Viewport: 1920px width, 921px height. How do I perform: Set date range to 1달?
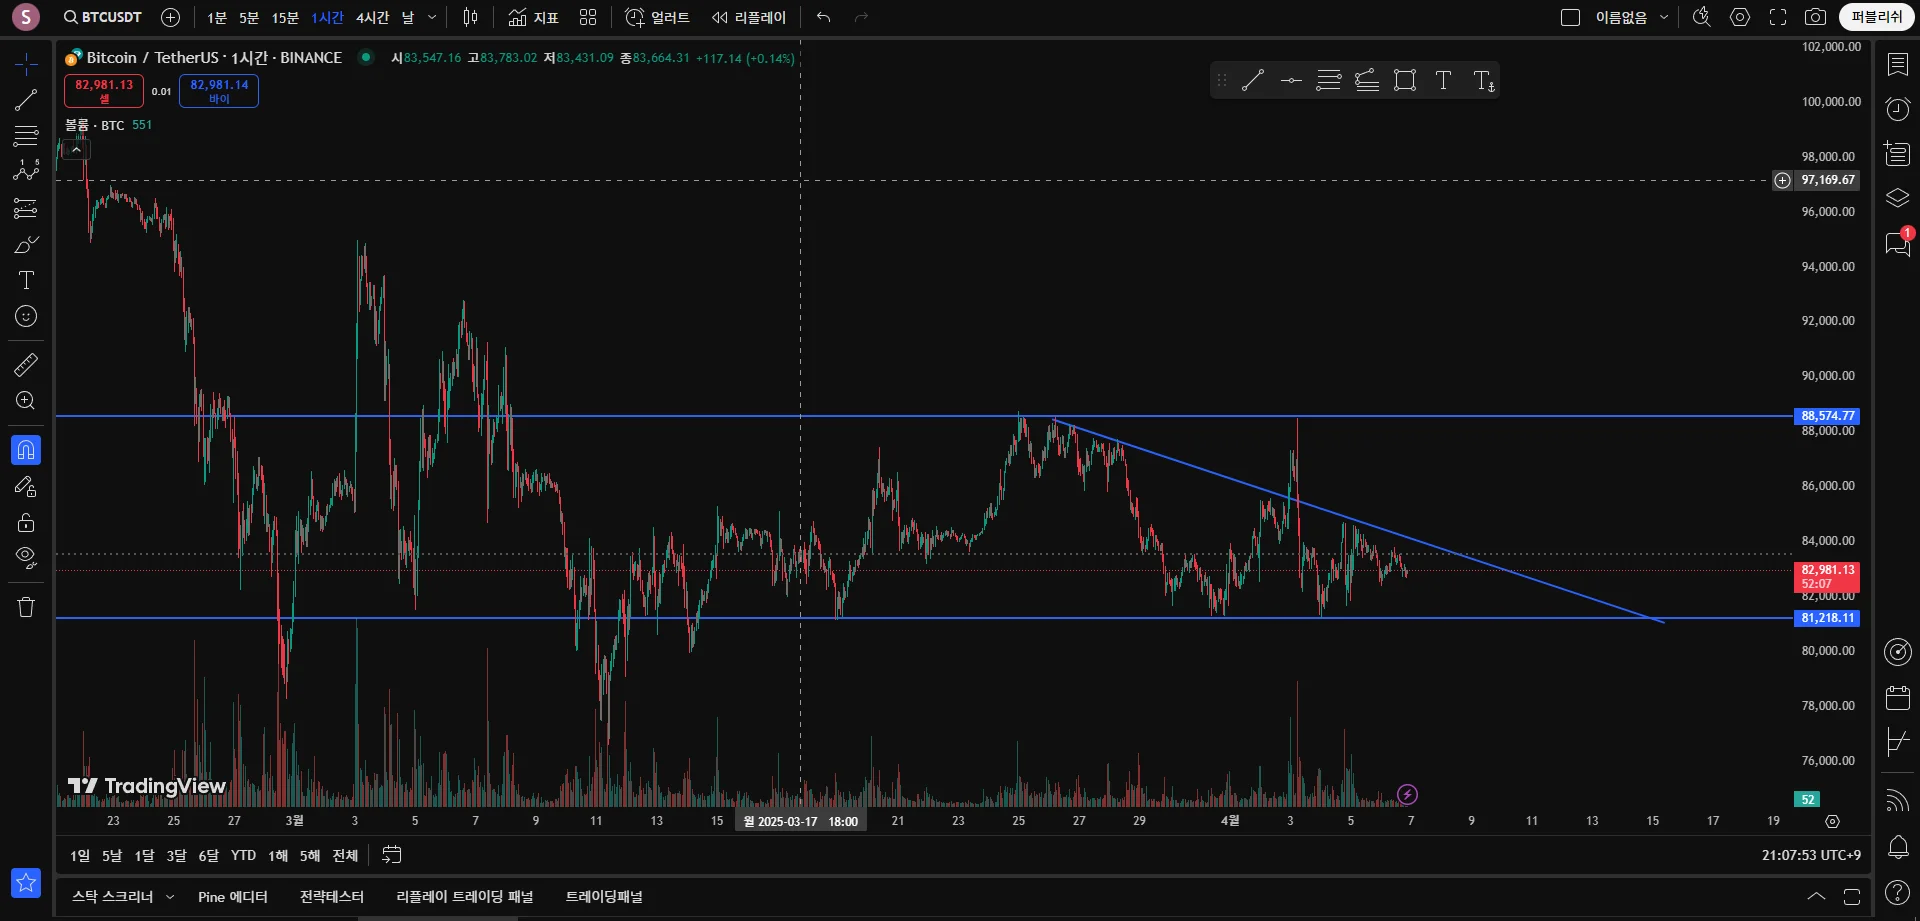tap(144, 855)
